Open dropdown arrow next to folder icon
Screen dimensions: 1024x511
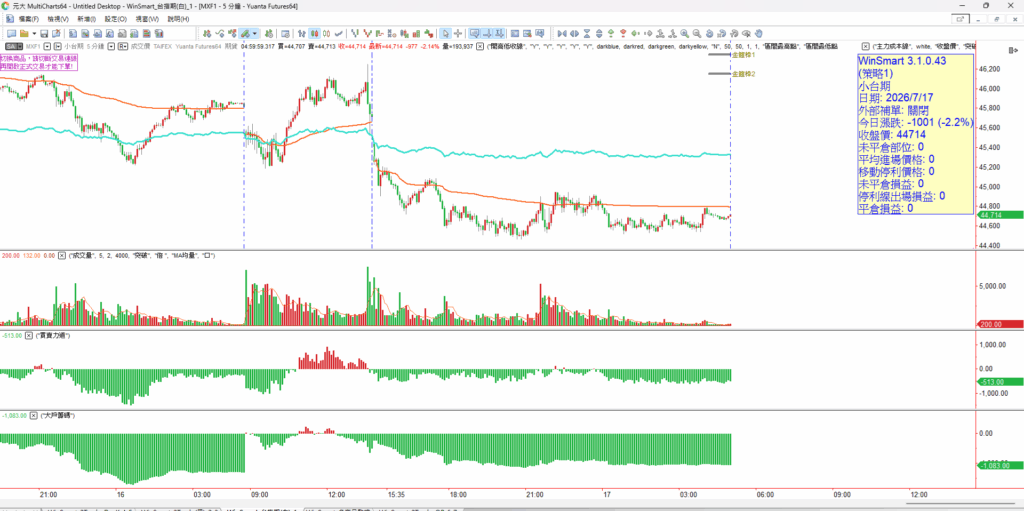34,33
